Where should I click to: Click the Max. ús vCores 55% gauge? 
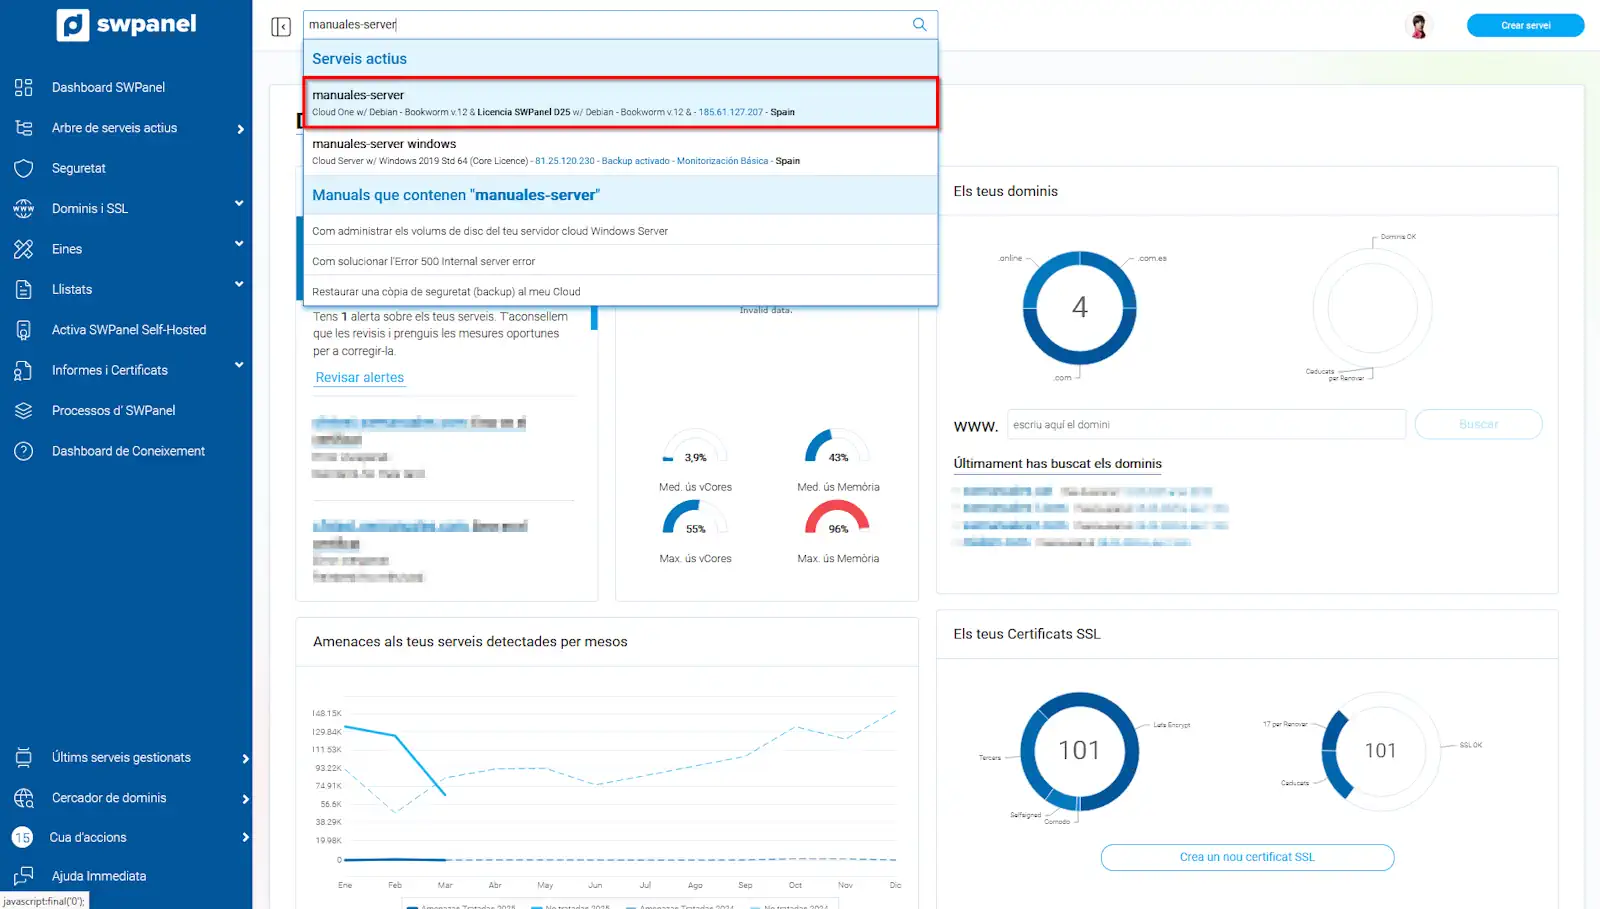[695, 518]
